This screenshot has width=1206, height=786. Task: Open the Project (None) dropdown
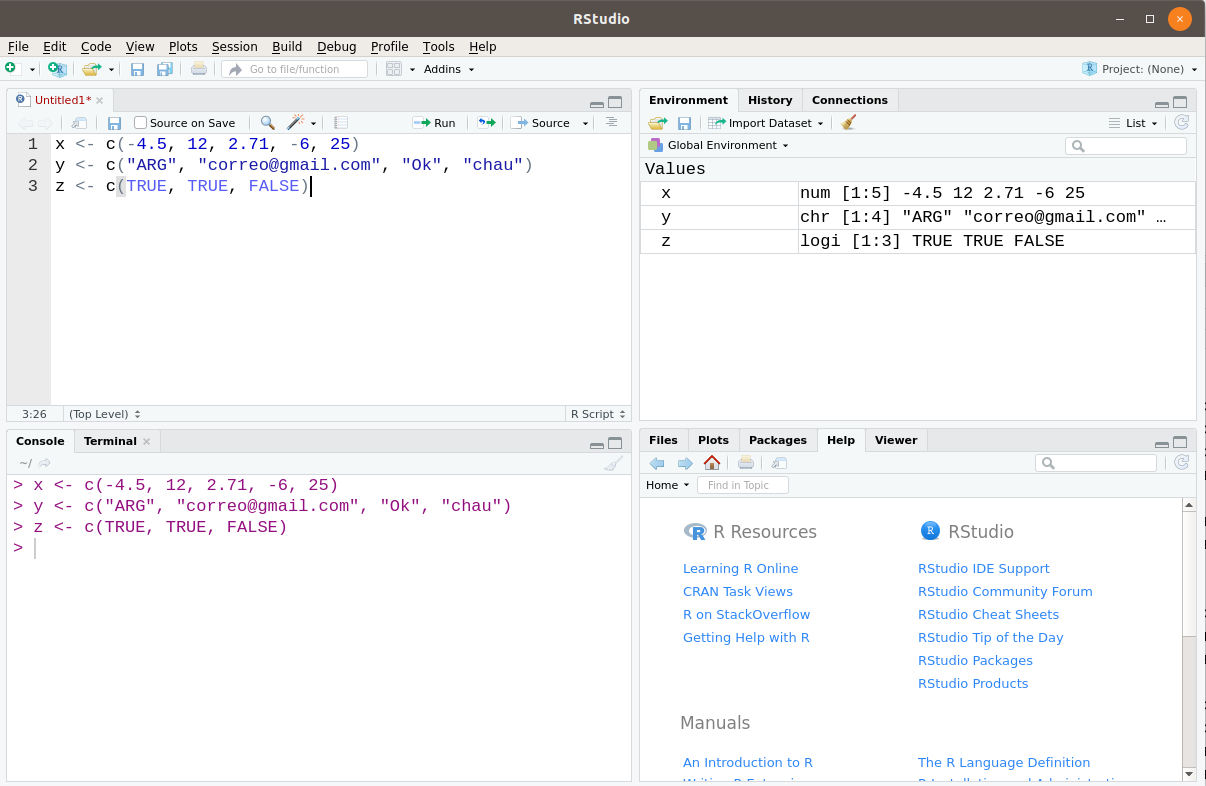(1141, 69)
